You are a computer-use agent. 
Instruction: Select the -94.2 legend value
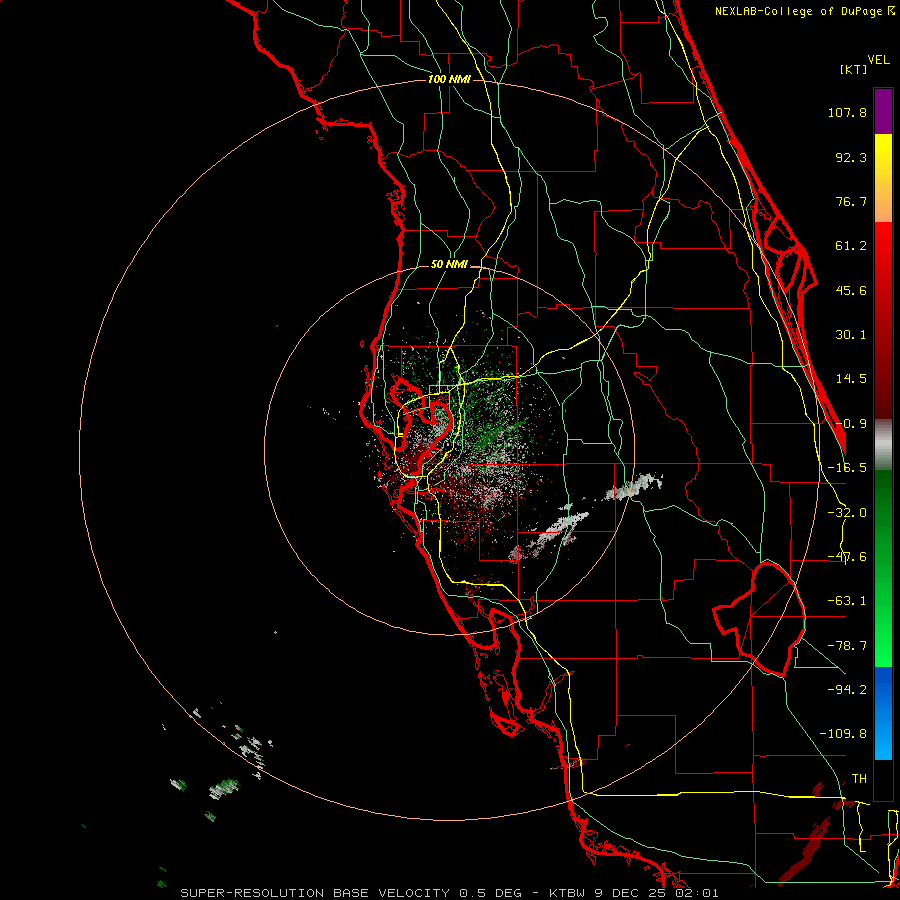(847, 689)
